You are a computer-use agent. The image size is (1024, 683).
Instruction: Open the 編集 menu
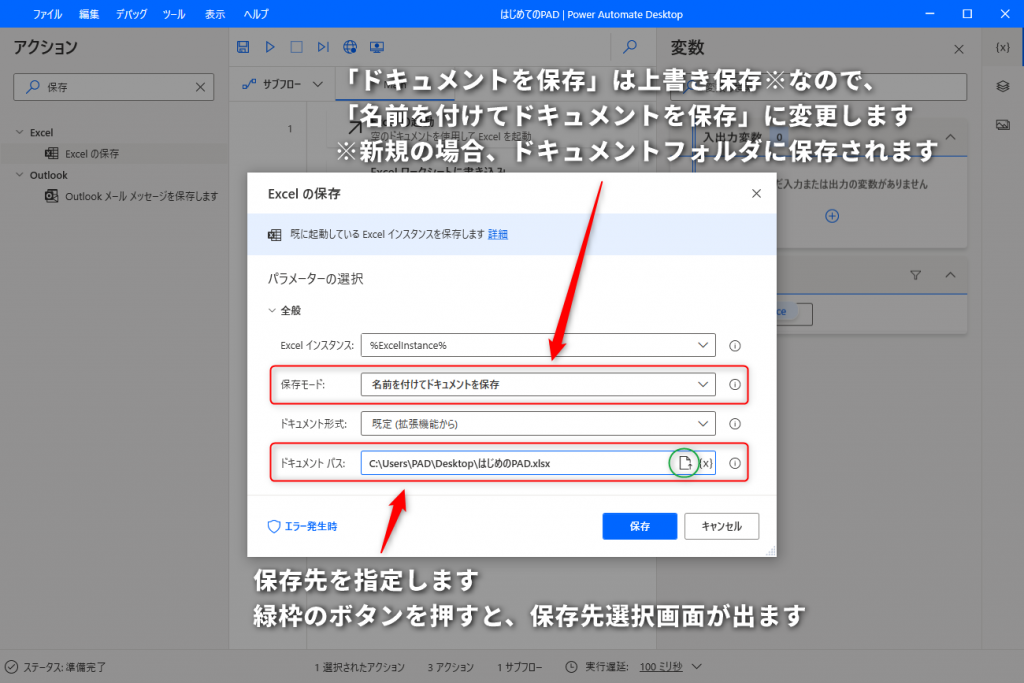click(89, 14)
